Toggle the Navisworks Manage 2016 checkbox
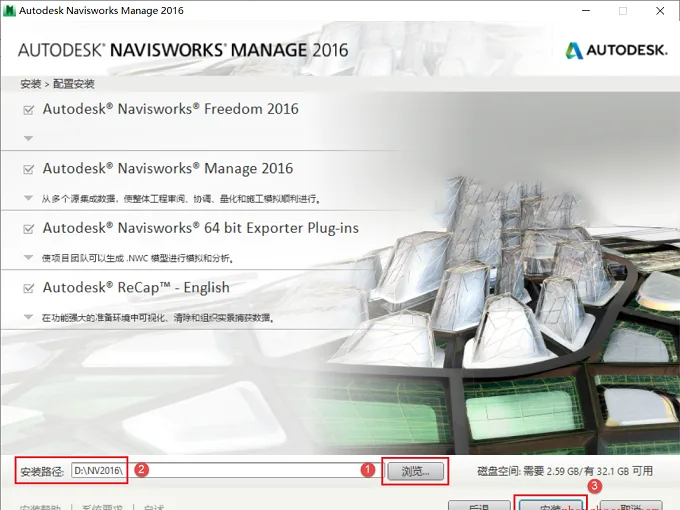 pos(29,169)
